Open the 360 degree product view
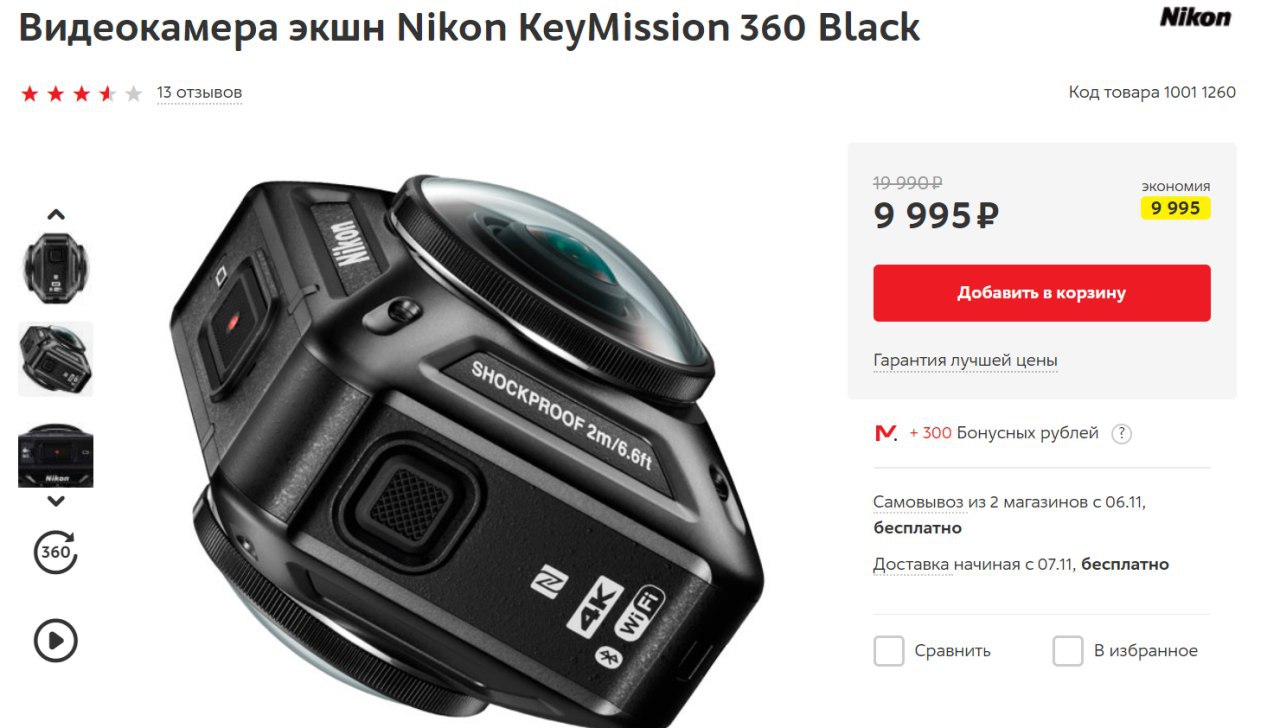This screenshot has height=728, width=1280. pyautogui.click(x=56, y=552)
